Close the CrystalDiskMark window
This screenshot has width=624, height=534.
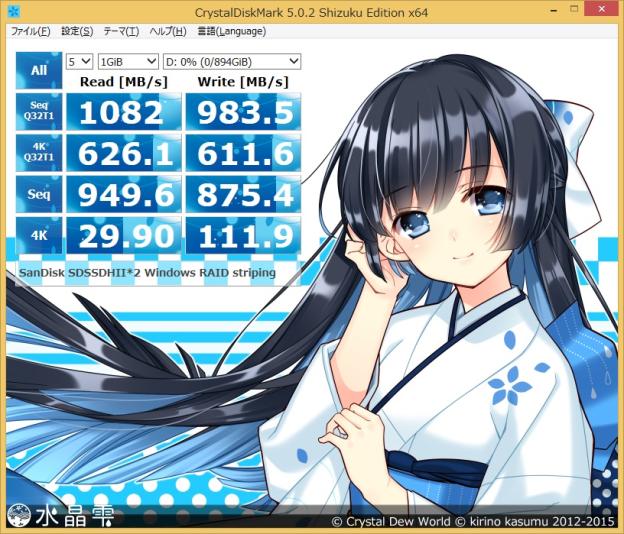(604, 9)
